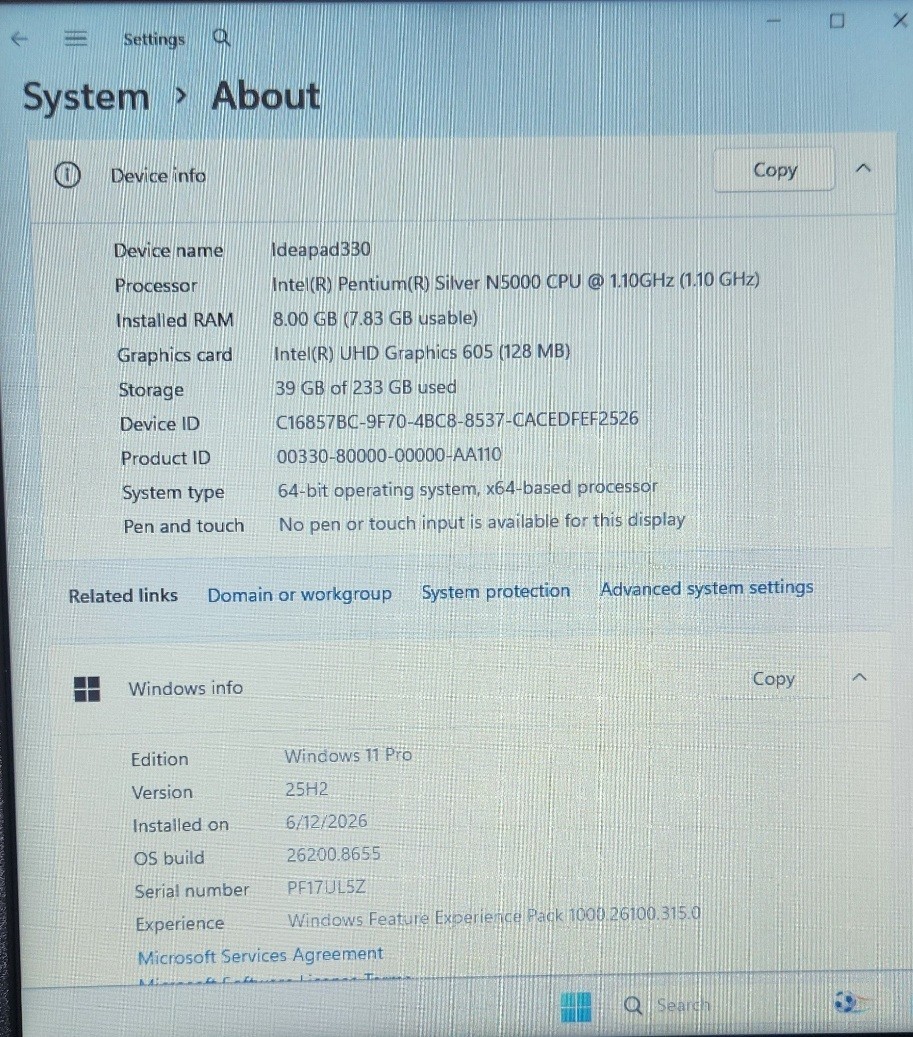Open System protection link
913x1037 pixels.
(496, 591)
